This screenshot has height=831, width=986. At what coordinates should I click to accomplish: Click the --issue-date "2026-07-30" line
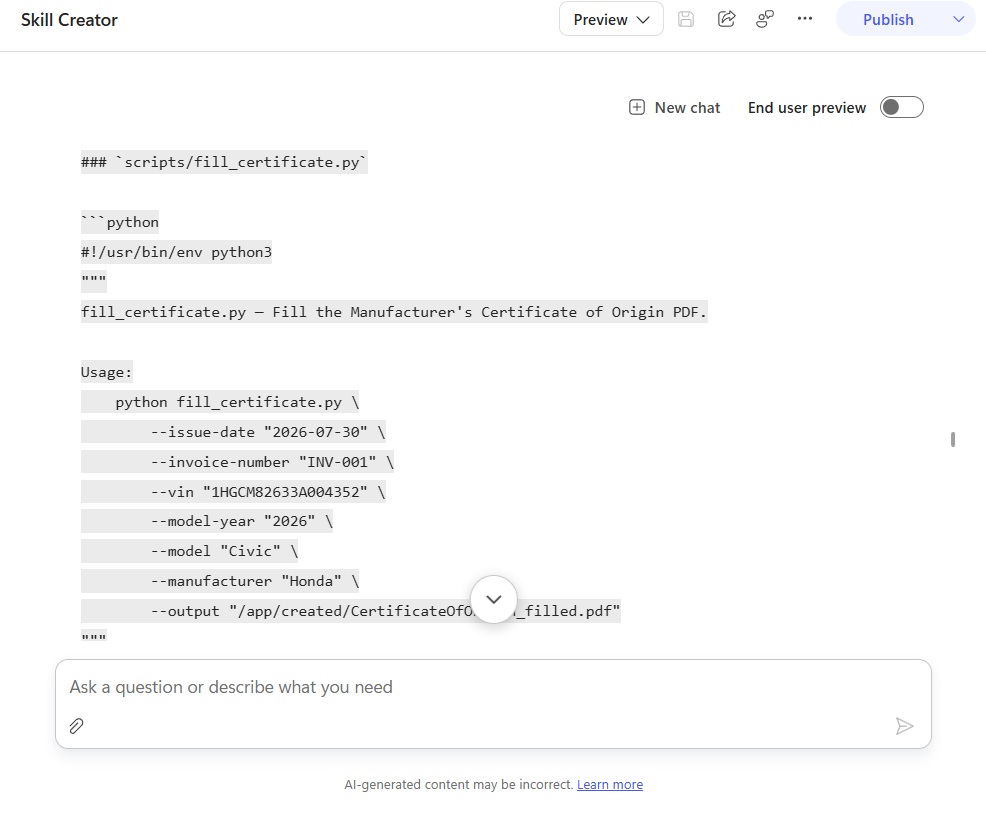tap(233, 432)
